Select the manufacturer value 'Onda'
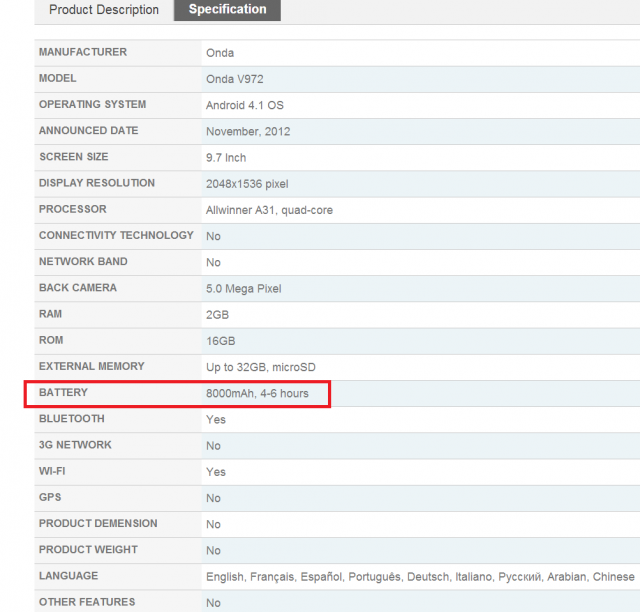The image size is (640, 612). pyautogui.click(x=220, y=53)
